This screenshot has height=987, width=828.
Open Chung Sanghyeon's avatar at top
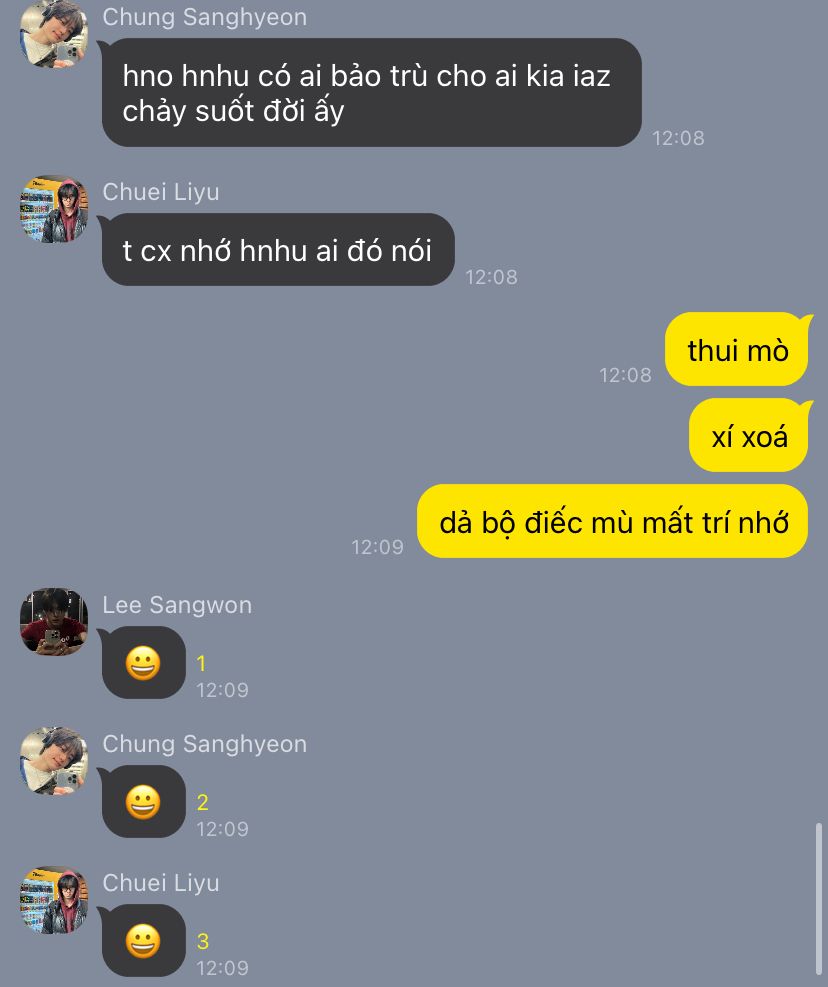[x=54, y=33]
